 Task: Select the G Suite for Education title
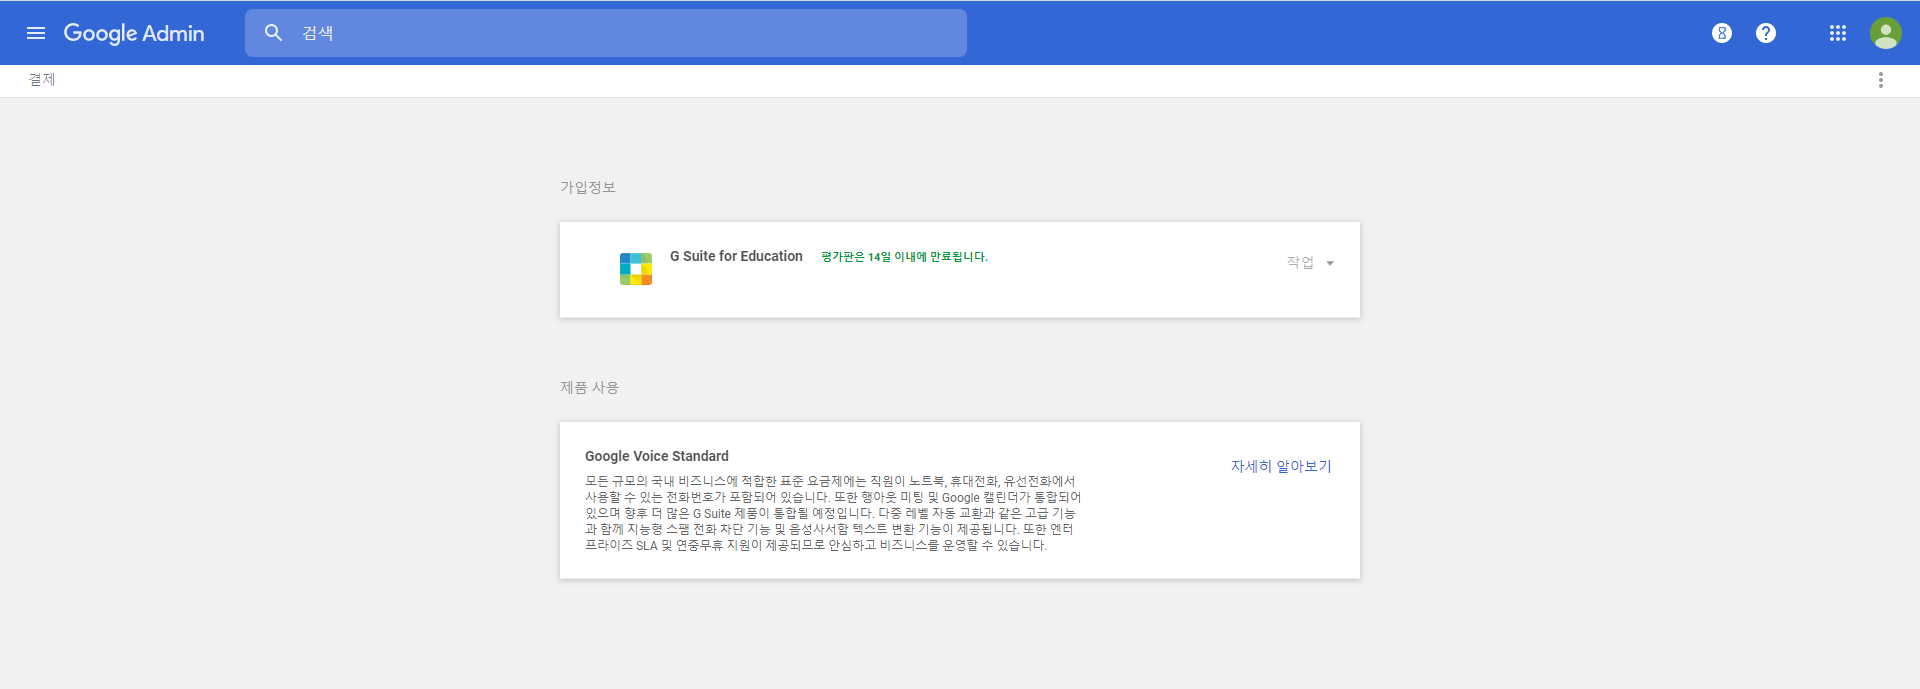point(736,256)
